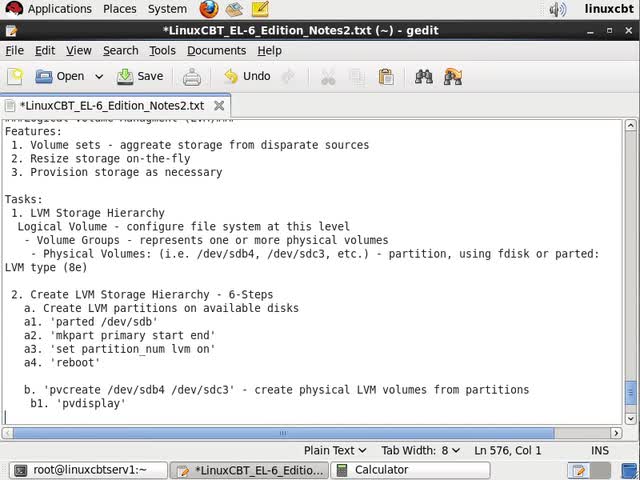Create a new document with the New icon
Image resolution: width=640 pixels, height=480 pixels.
[15, 76]
